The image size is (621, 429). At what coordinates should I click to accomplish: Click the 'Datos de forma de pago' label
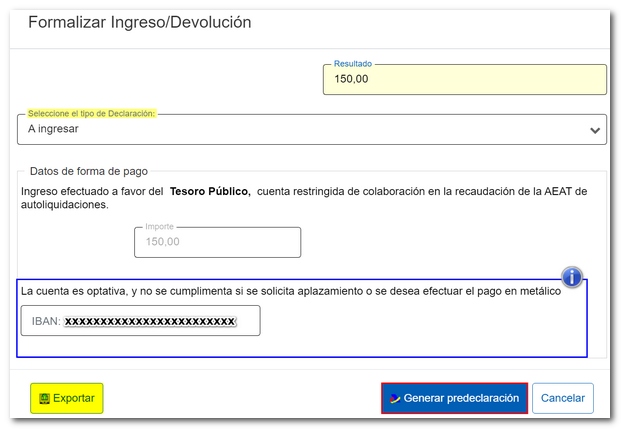(89, 171)
